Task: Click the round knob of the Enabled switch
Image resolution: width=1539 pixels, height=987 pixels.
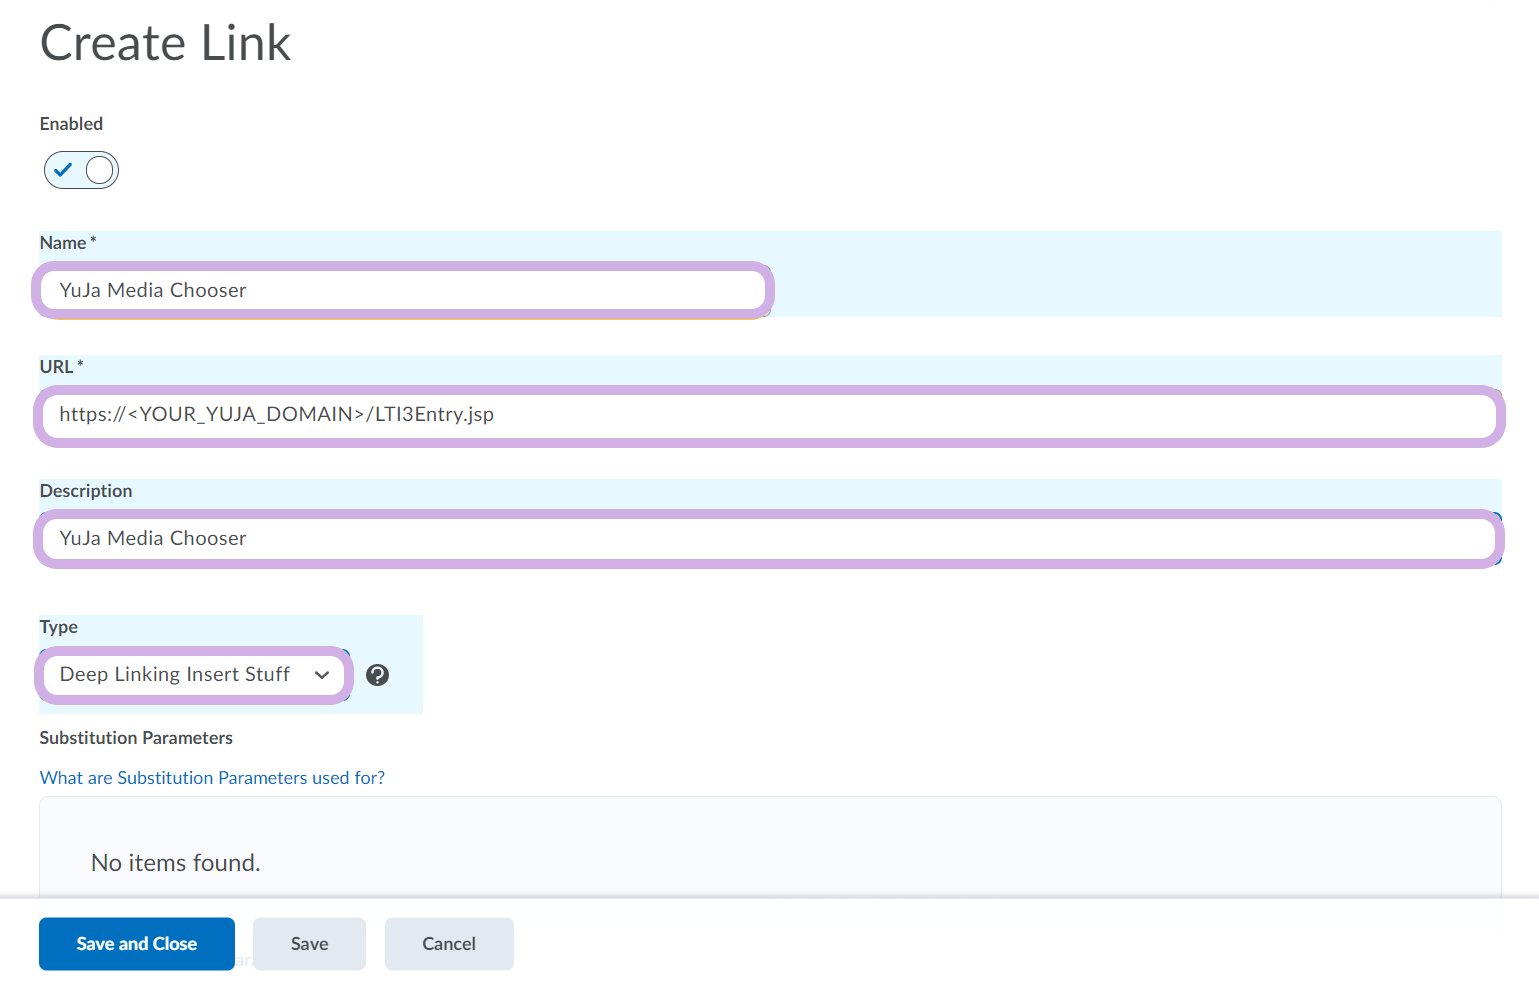Action: [x=99, y=170]
